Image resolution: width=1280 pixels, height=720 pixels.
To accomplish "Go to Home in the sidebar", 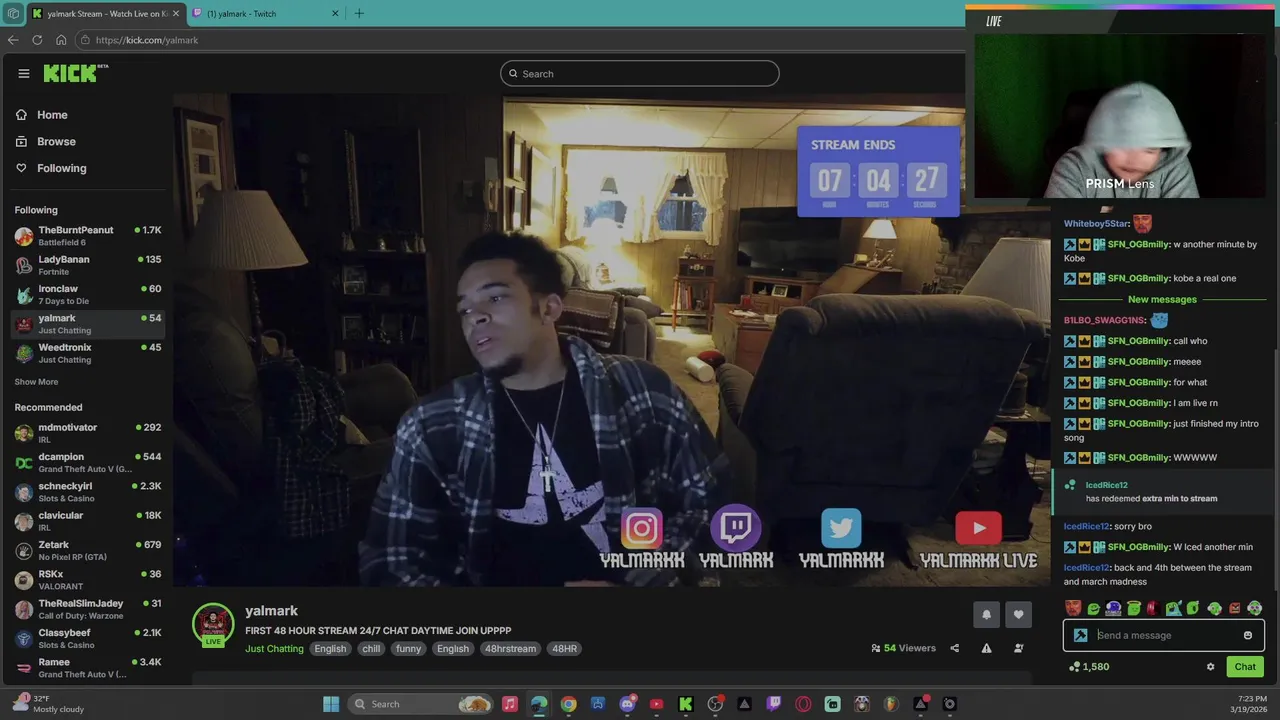I will [x=52, y=115].
